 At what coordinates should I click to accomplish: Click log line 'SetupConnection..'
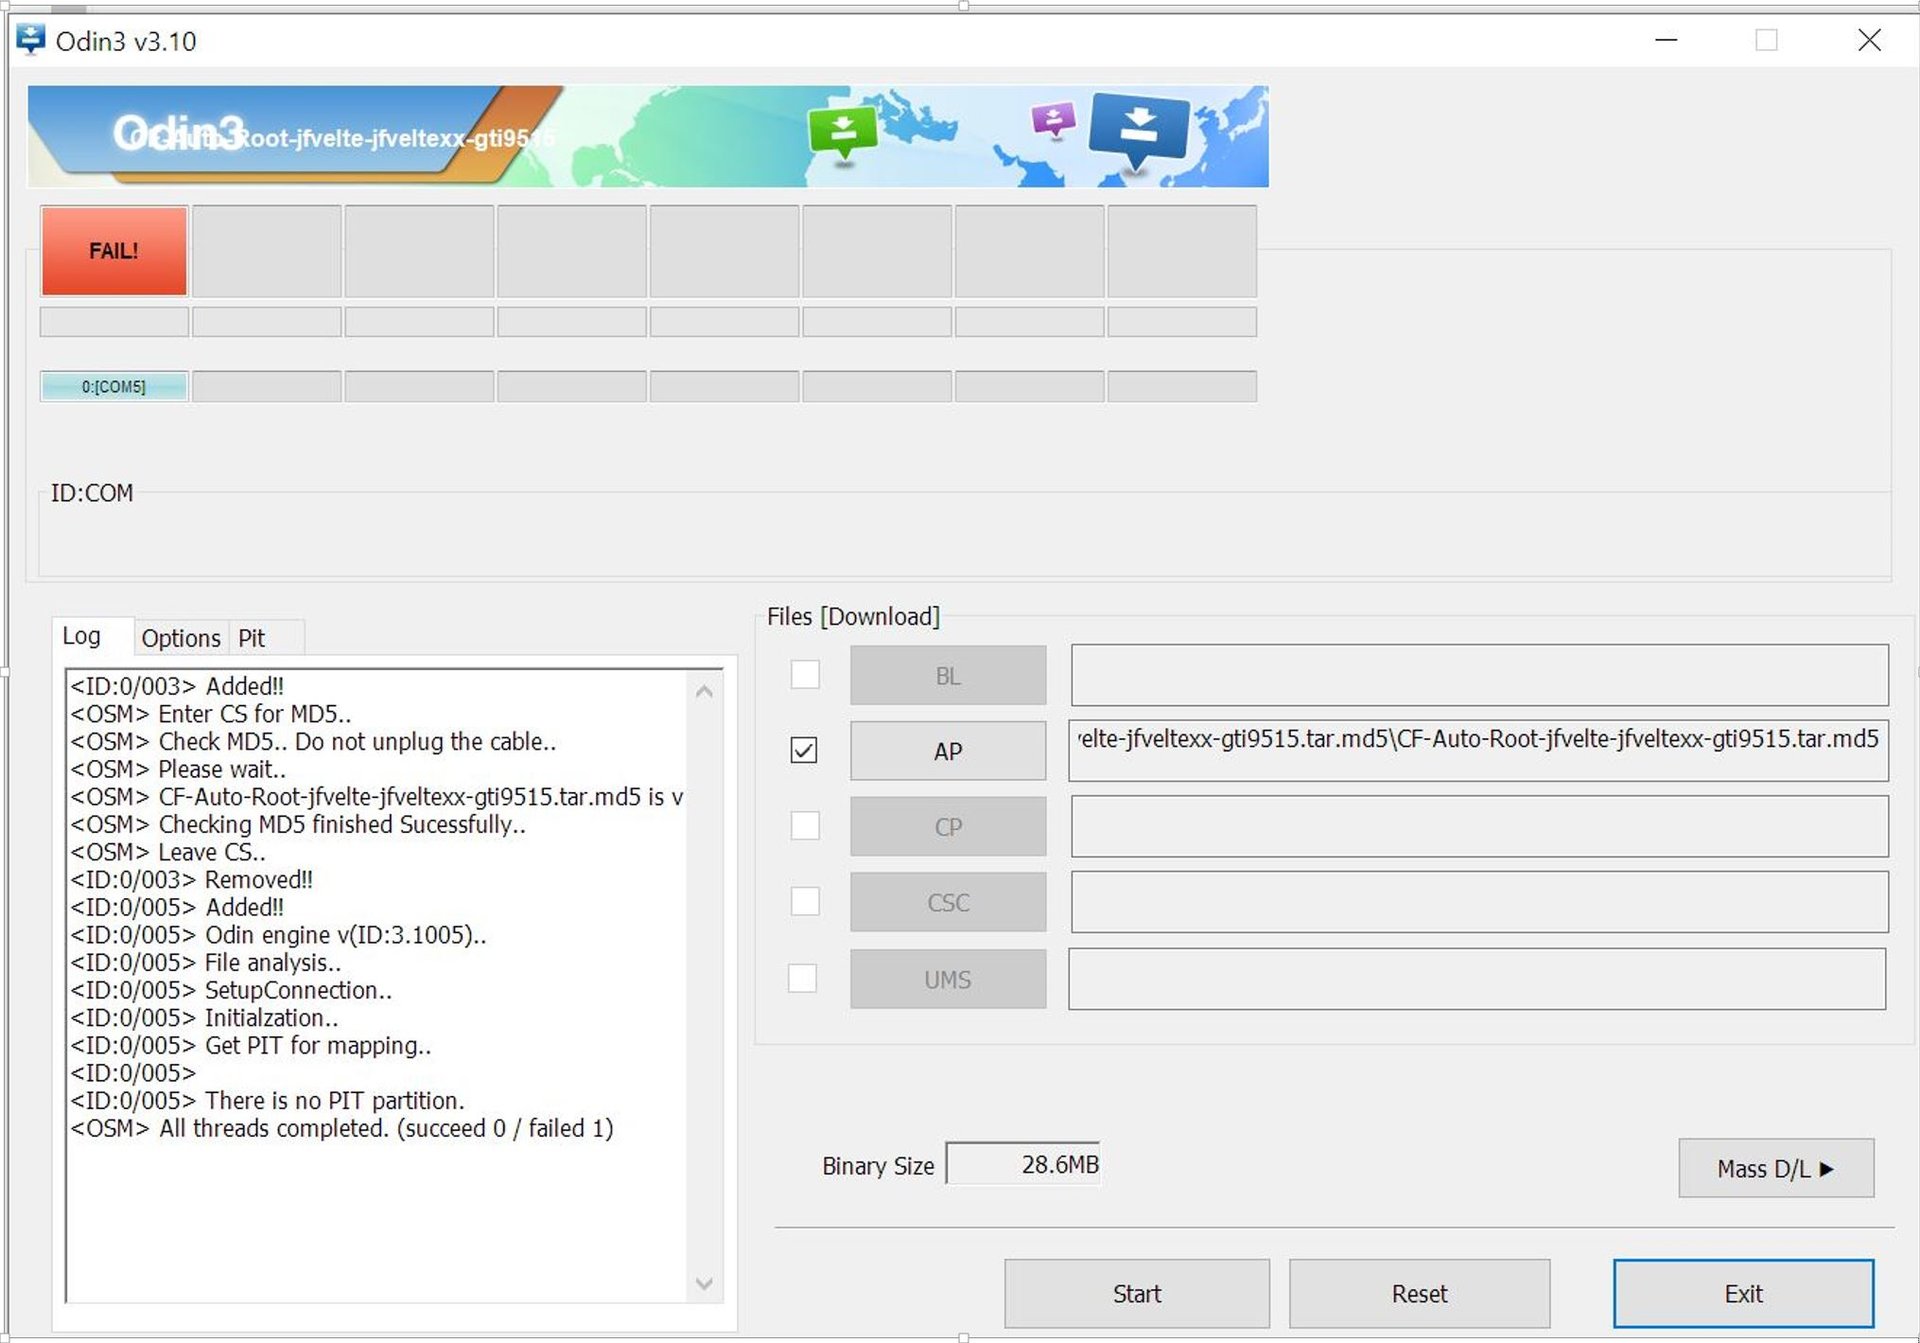(x=231, y=990)
